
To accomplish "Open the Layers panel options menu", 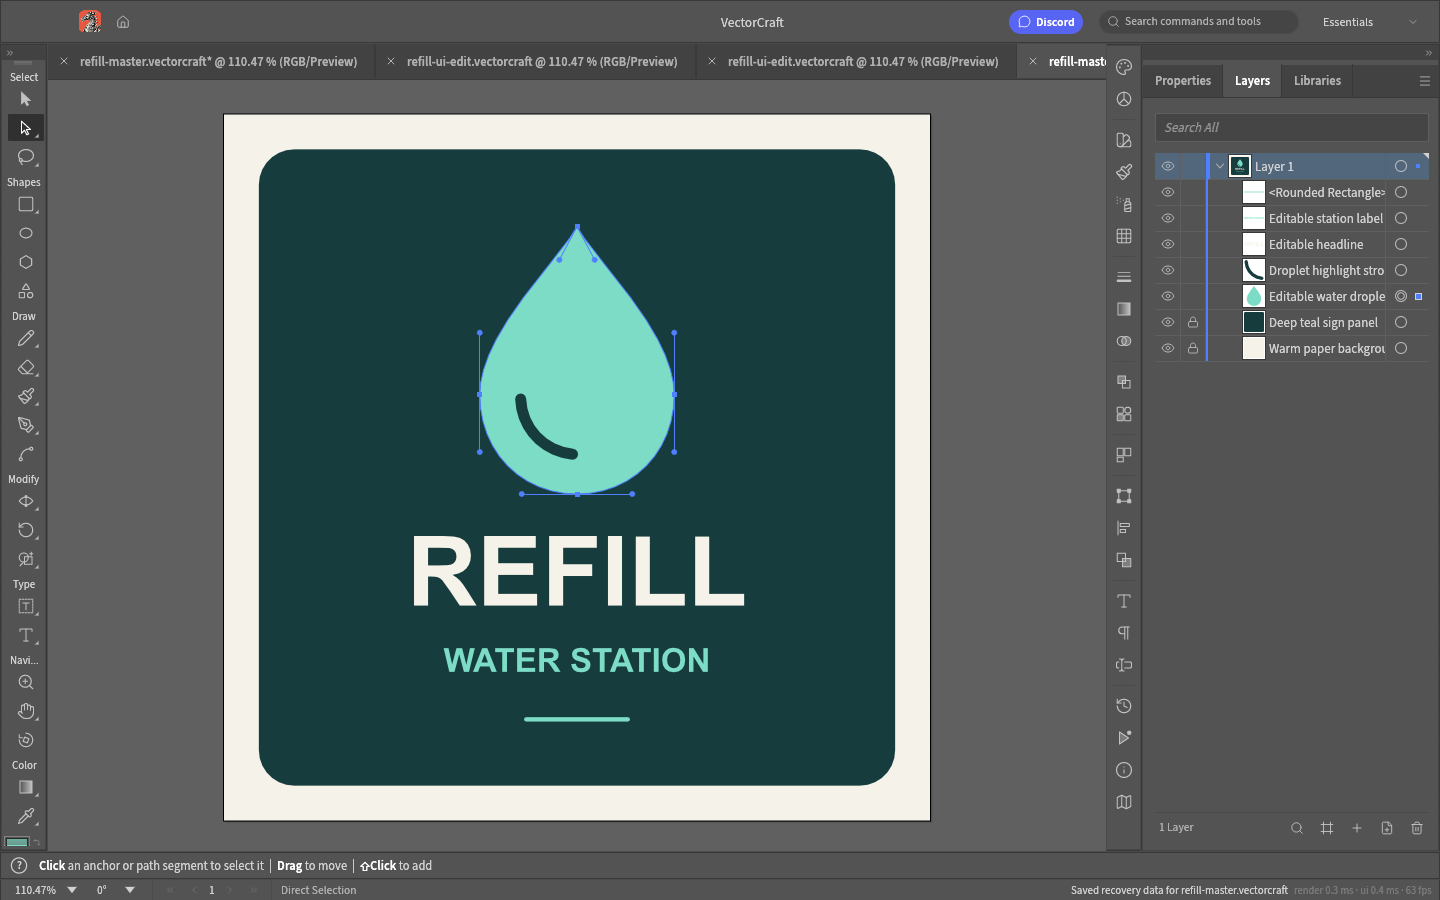I will pos(1425,81).
